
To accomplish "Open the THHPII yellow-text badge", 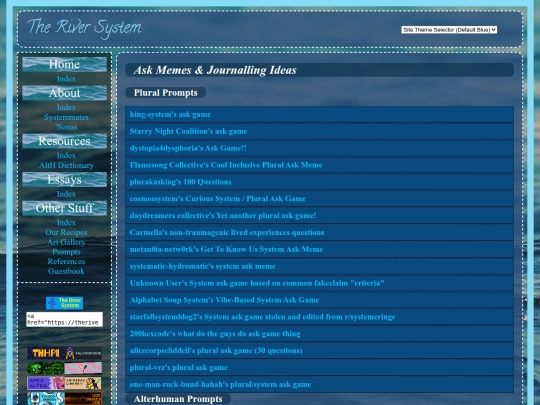I will (46, 353).
